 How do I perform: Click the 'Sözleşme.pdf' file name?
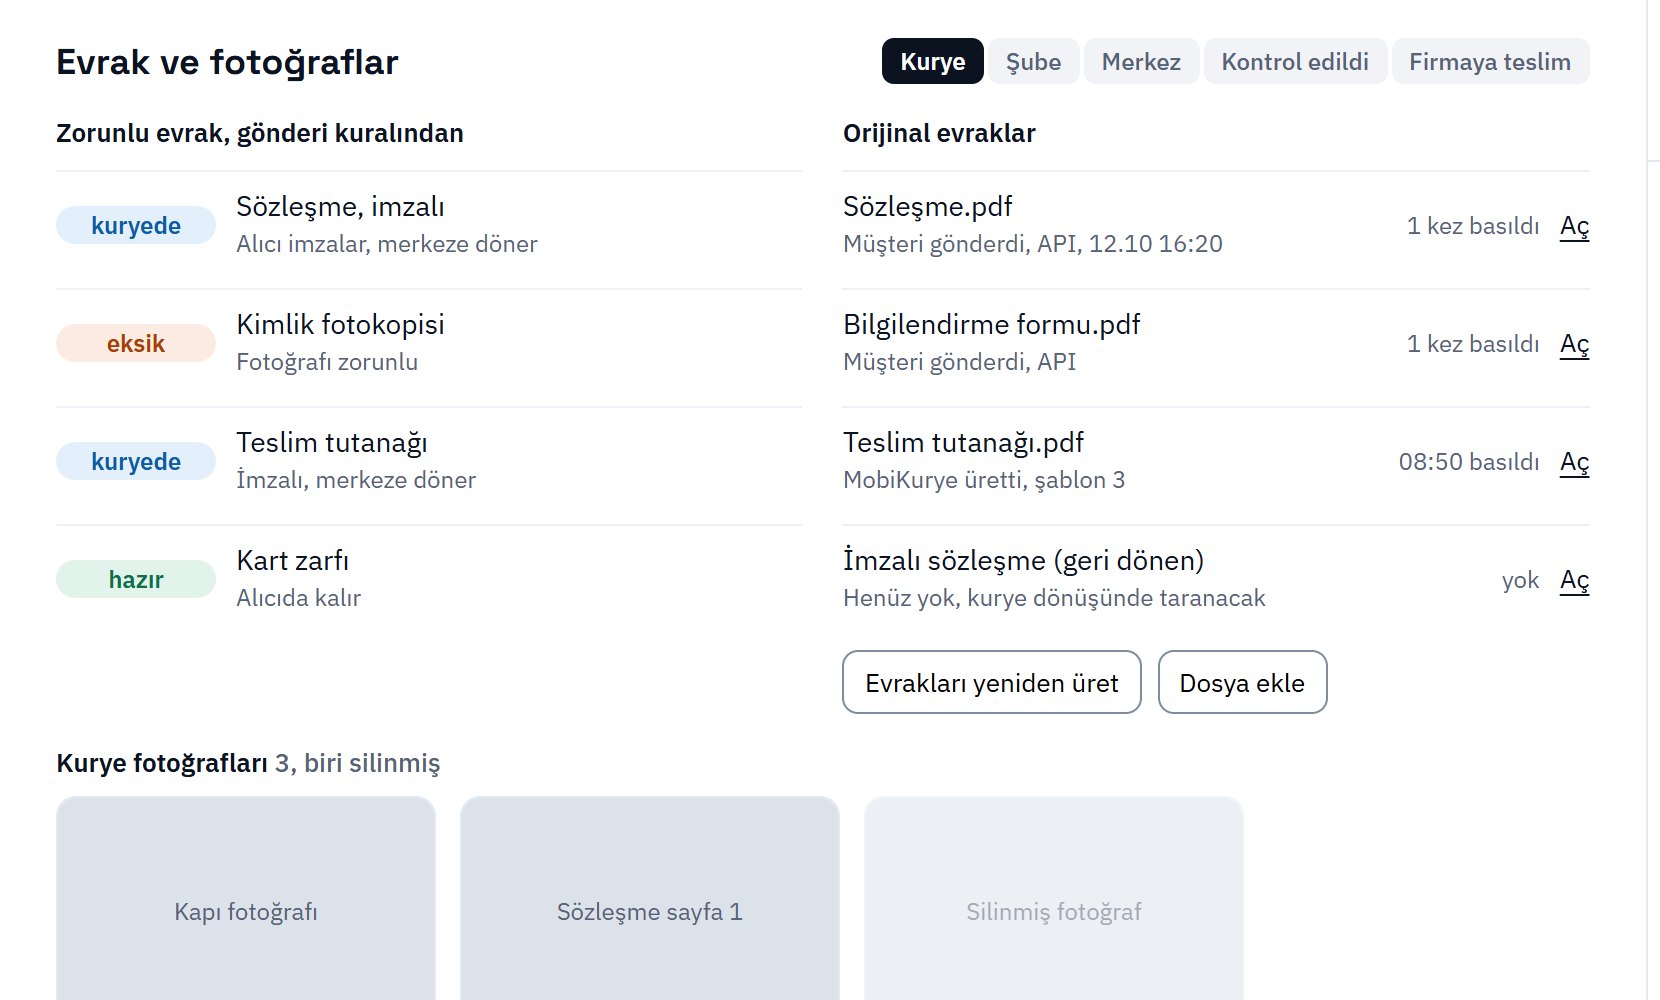point(928,207)
